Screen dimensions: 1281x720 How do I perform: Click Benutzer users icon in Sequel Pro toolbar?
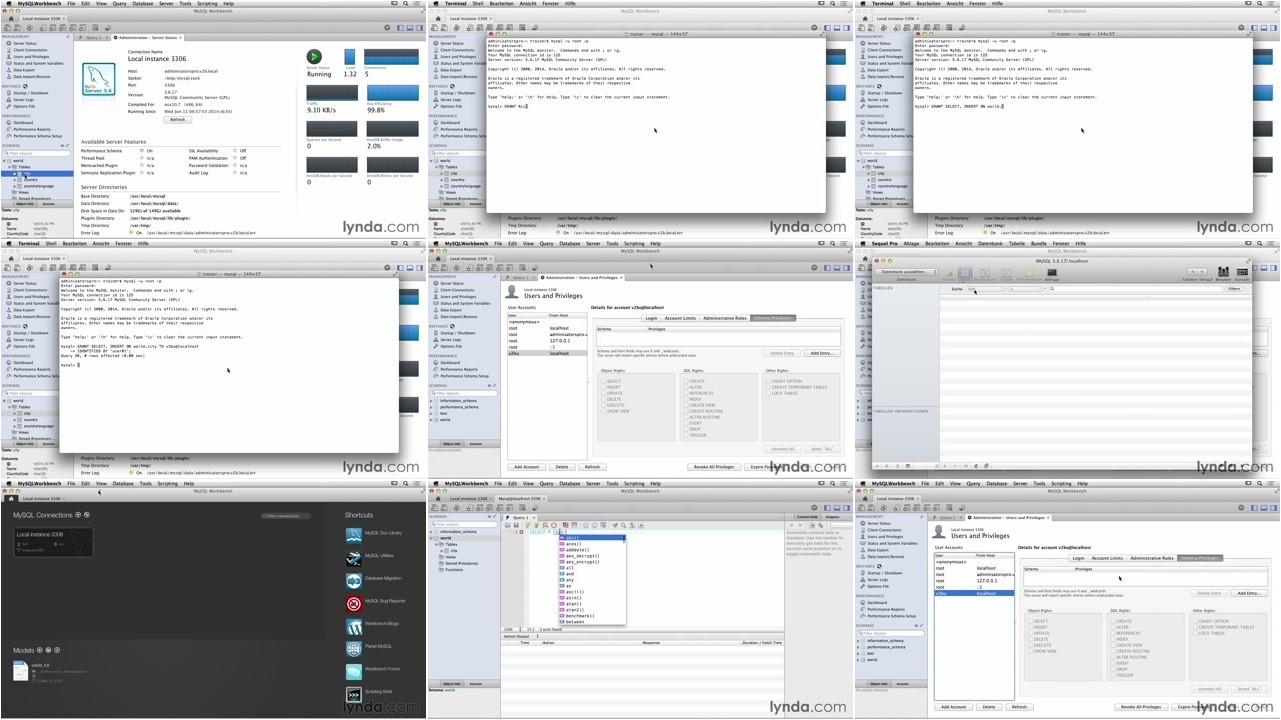1223,273
